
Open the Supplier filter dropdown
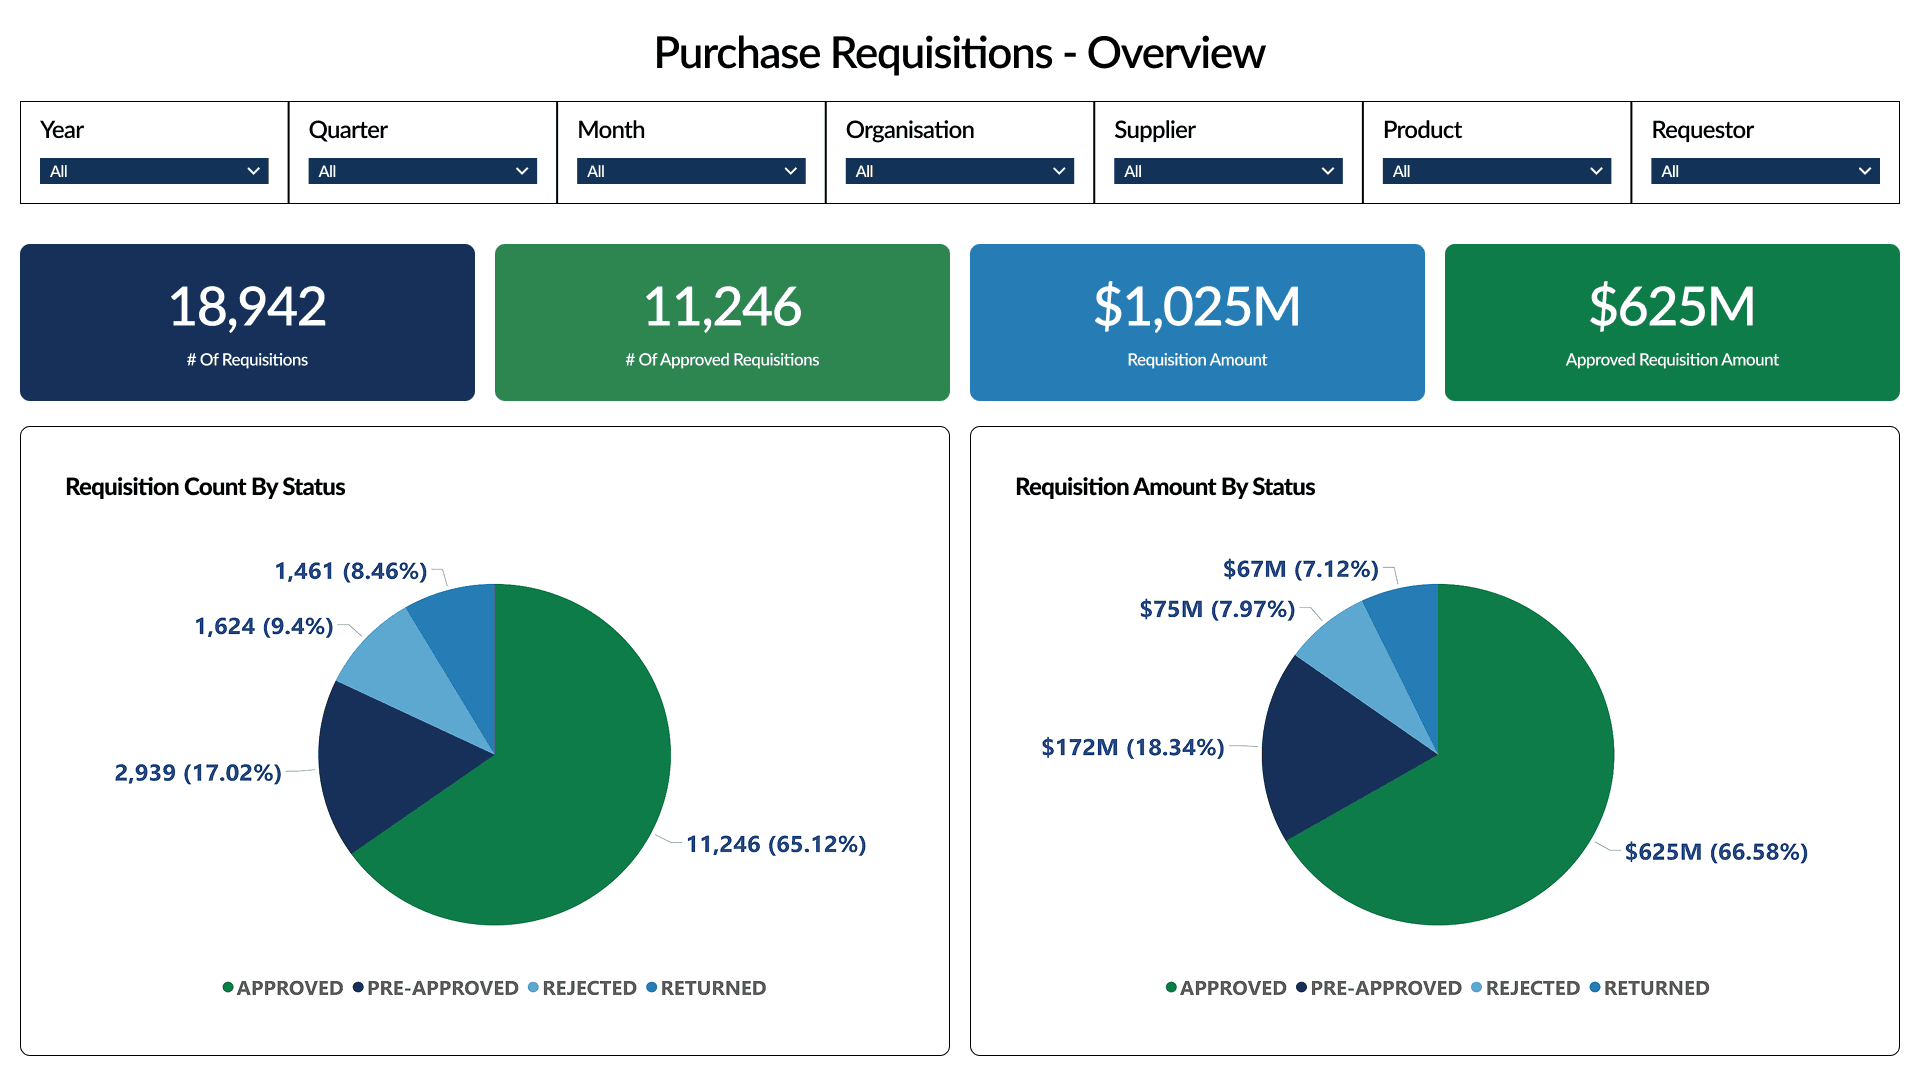(1228, 171)
